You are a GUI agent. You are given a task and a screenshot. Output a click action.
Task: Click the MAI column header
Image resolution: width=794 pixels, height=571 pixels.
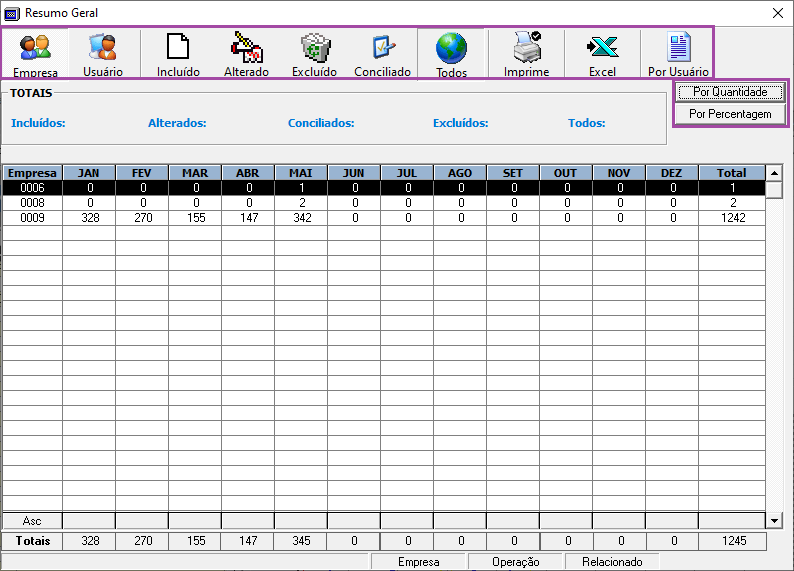click(x=301, y=173)
